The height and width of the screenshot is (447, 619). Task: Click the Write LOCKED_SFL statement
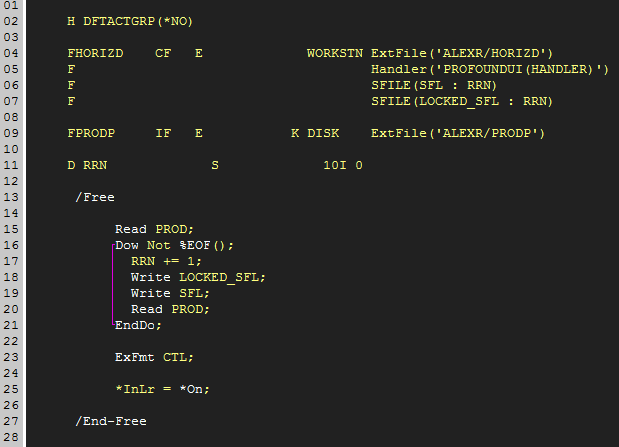(198, 277)
